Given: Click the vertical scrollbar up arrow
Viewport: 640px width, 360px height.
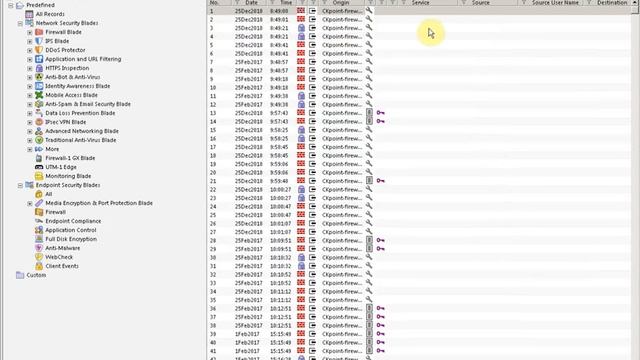Looking at the screenshot, I should tap(635, 3).
